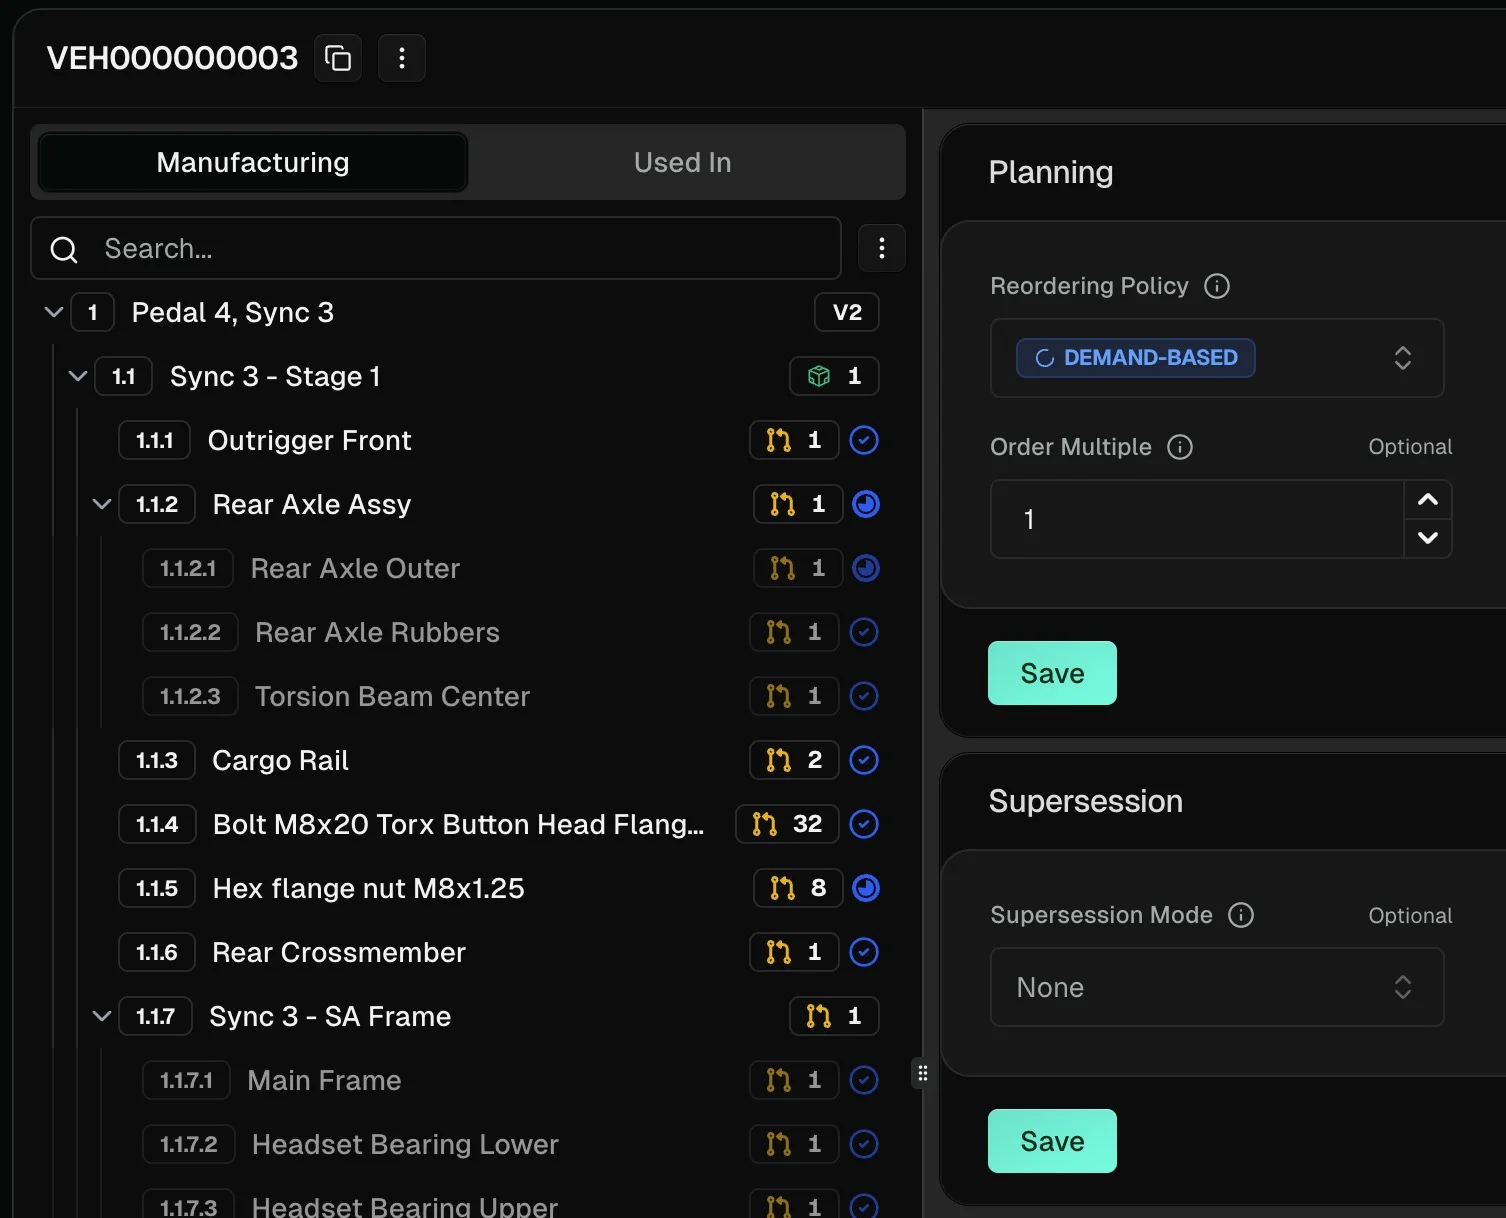
Task: Click Reordering Policy info icon
Action: click(1217, 286)
